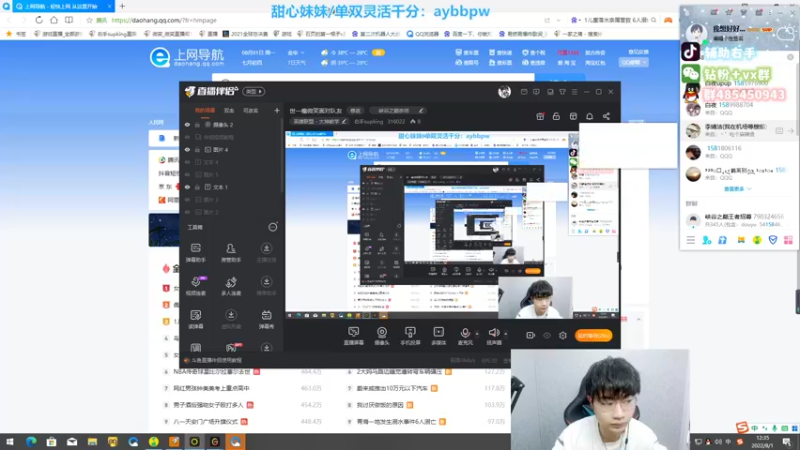Open the Windows Start menu

[10, 442]
